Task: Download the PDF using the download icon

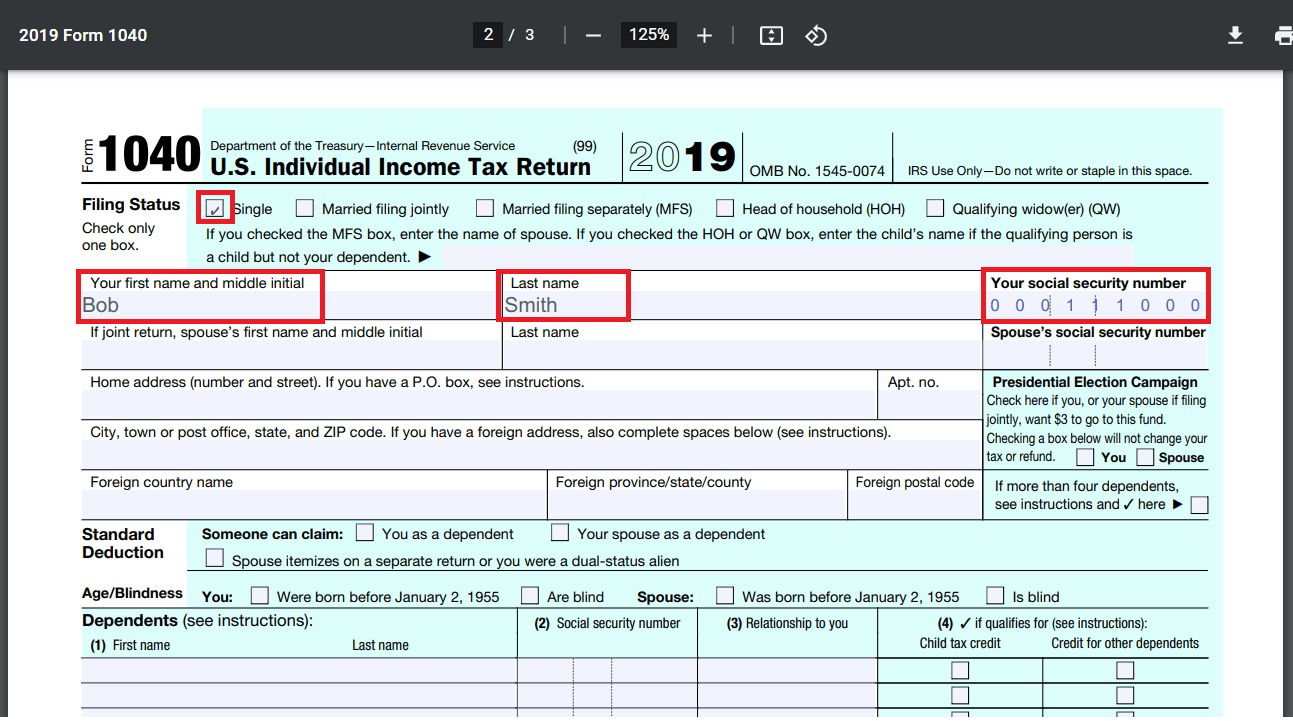Action: (1235, 35)
